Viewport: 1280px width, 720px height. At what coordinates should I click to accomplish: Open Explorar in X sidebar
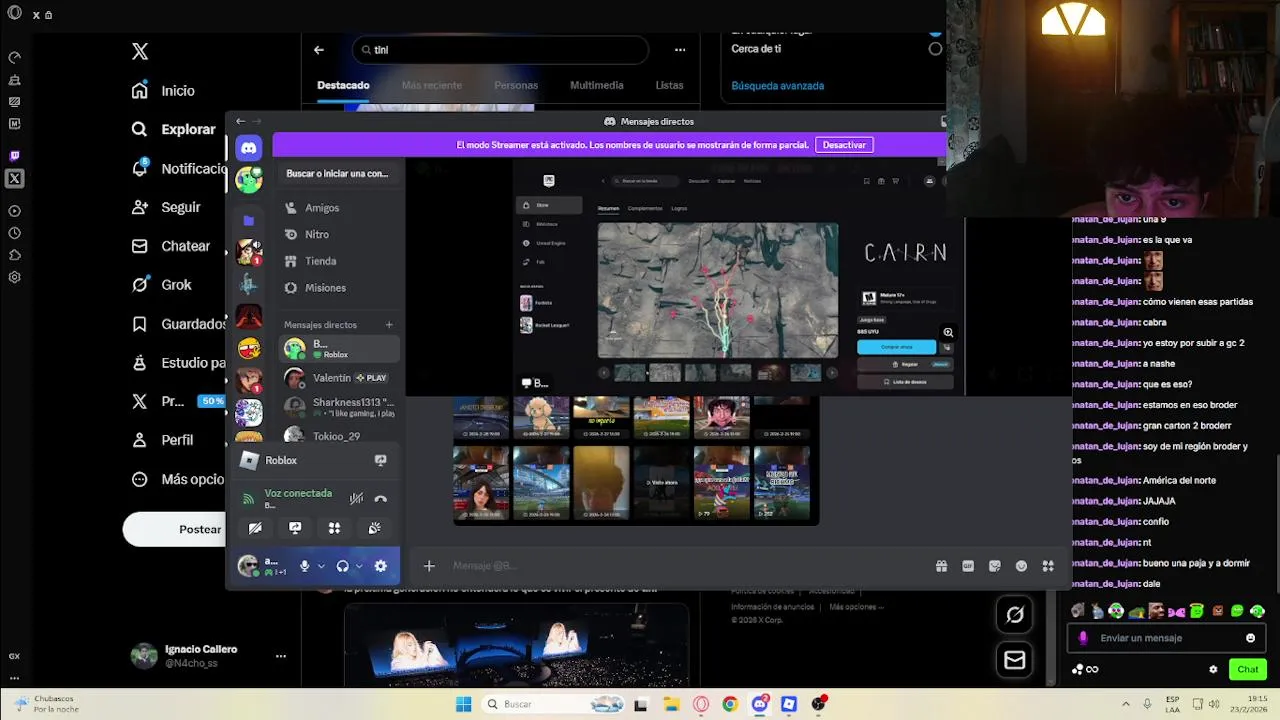coord(174,129)
